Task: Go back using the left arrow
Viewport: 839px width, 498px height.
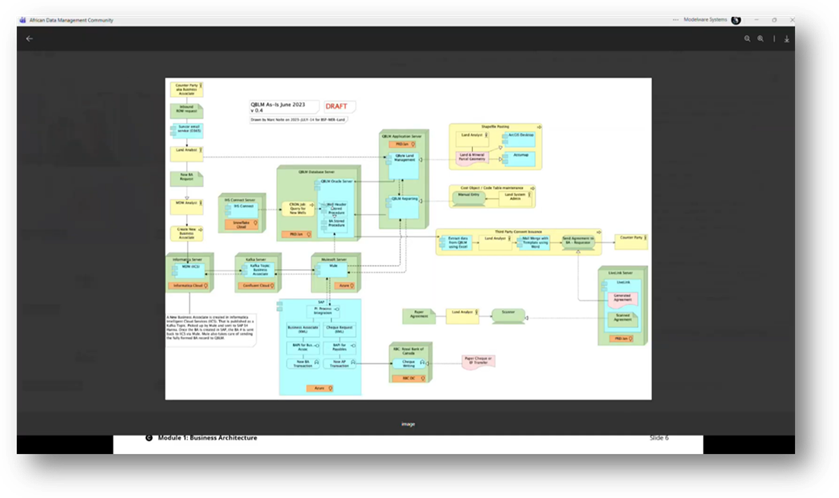Action: [29, 39]
